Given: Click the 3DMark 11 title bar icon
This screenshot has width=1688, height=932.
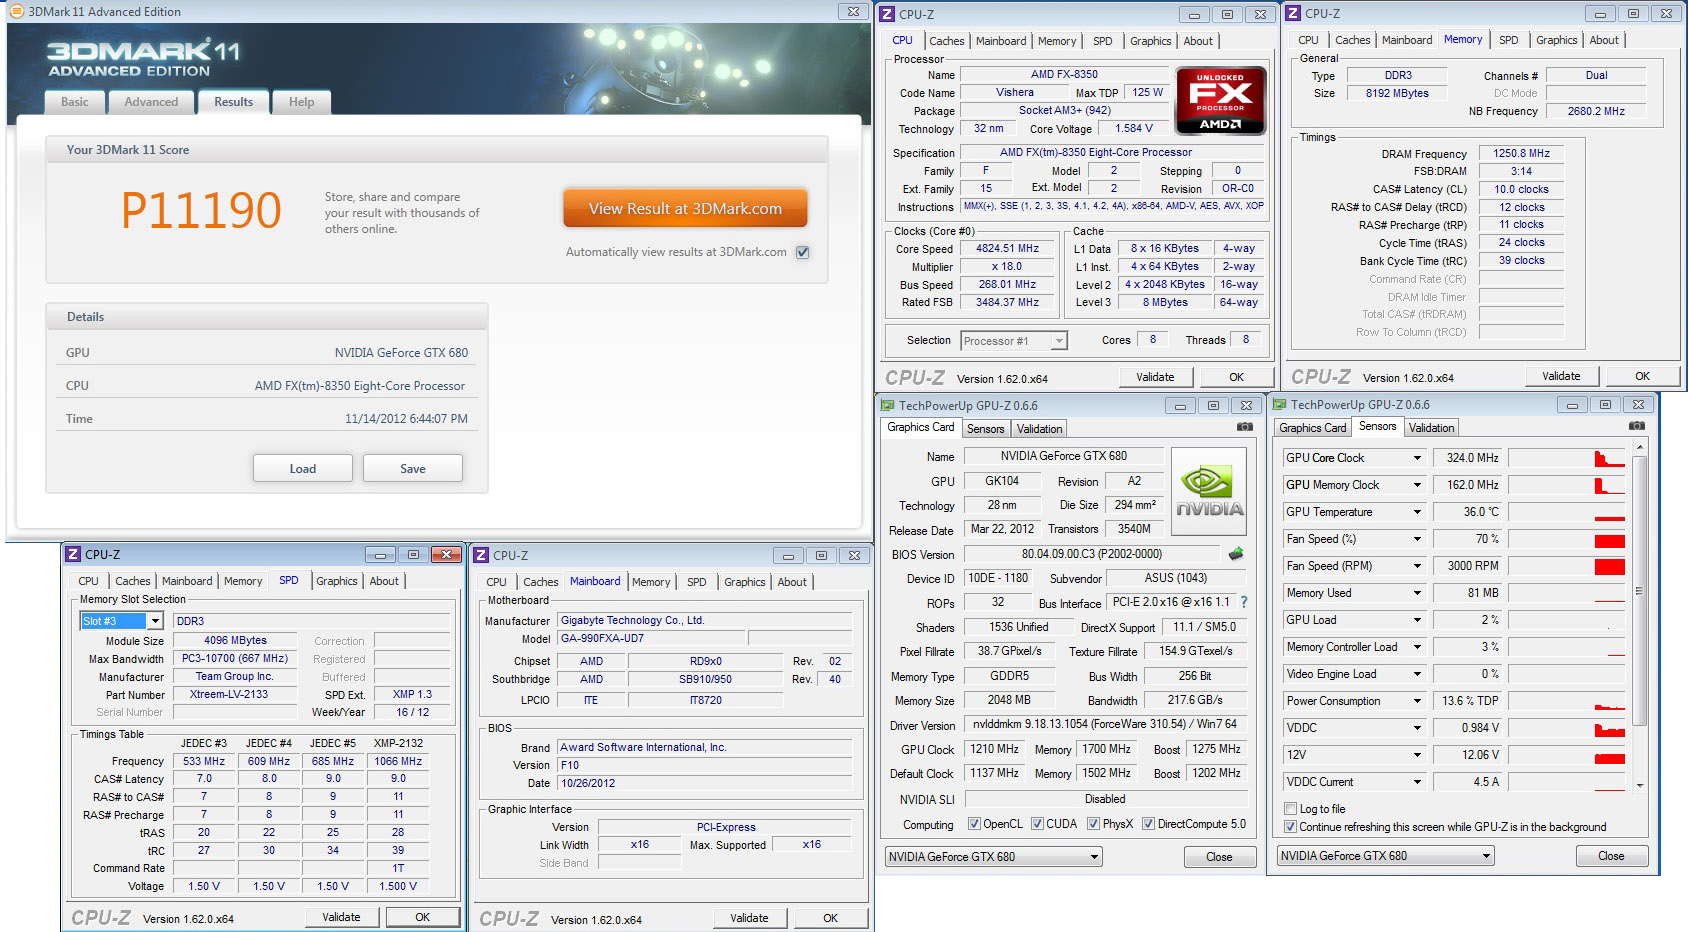Looking at the screenshot, I should (x=16, y=11).
